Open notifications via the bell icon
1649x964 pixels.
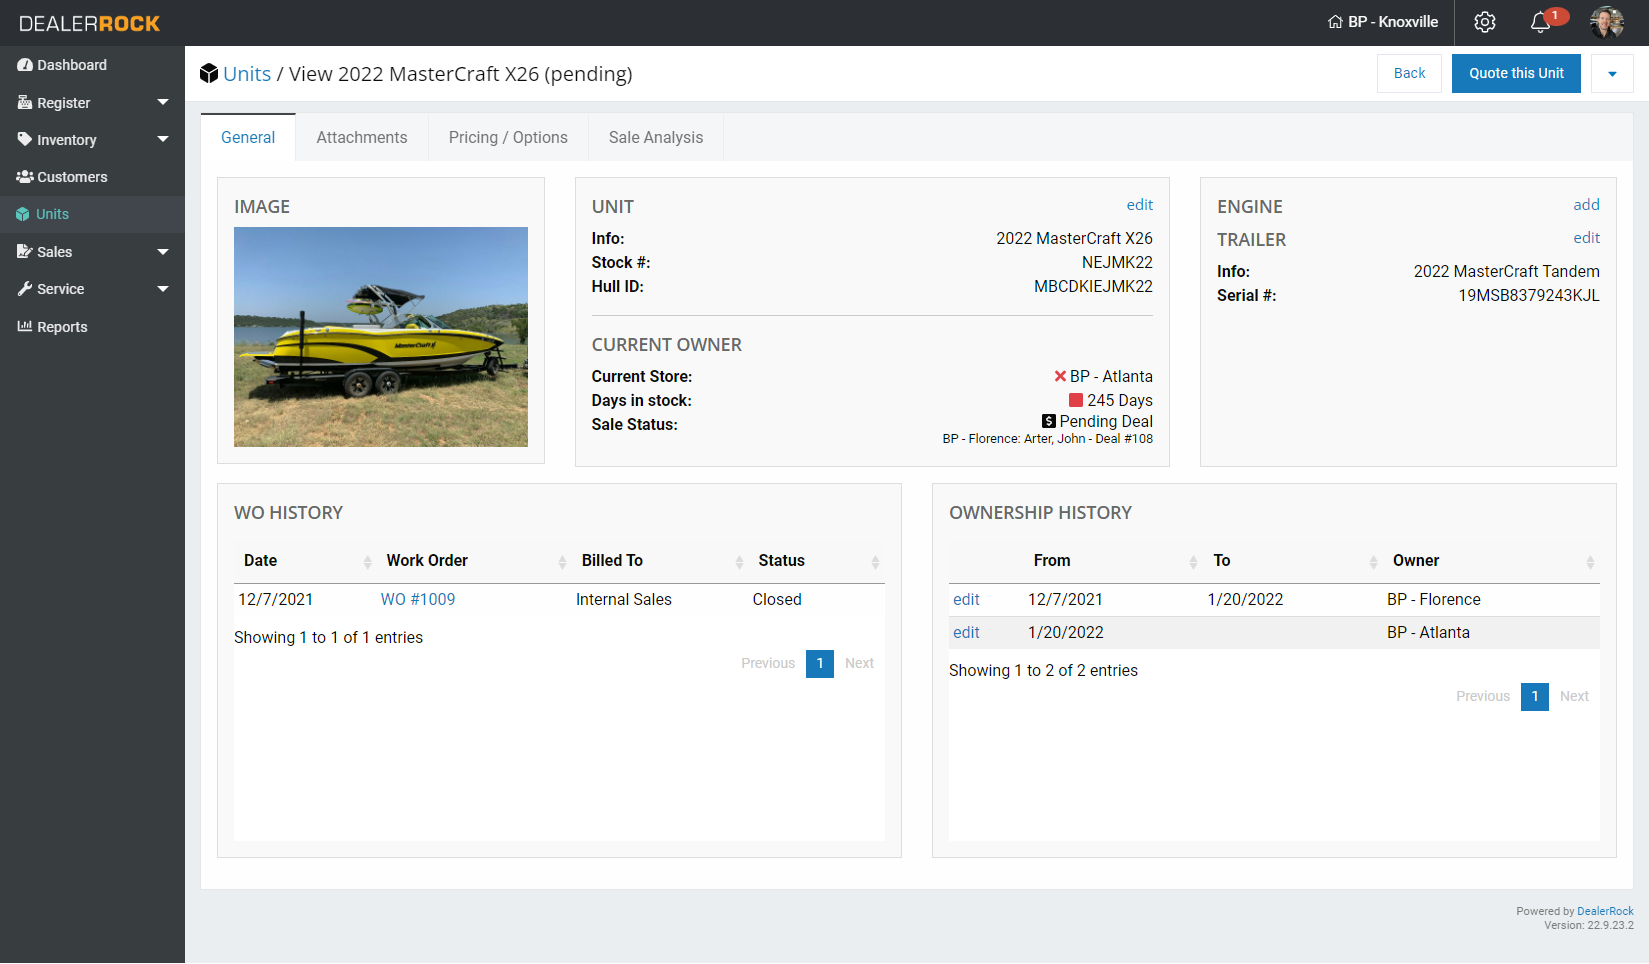pos(1539,22)
